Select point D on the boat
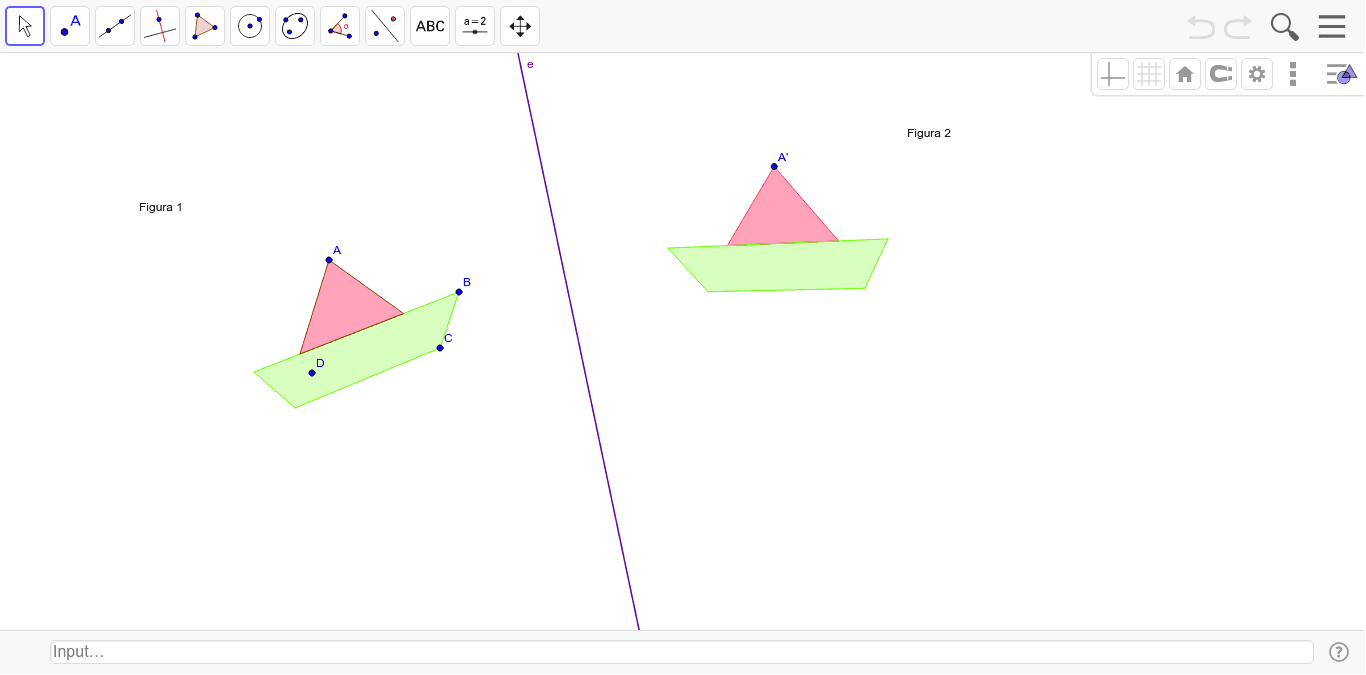The width and height of the screenshot is (1366, 675). pyautogui.click(x=312, y=373)
